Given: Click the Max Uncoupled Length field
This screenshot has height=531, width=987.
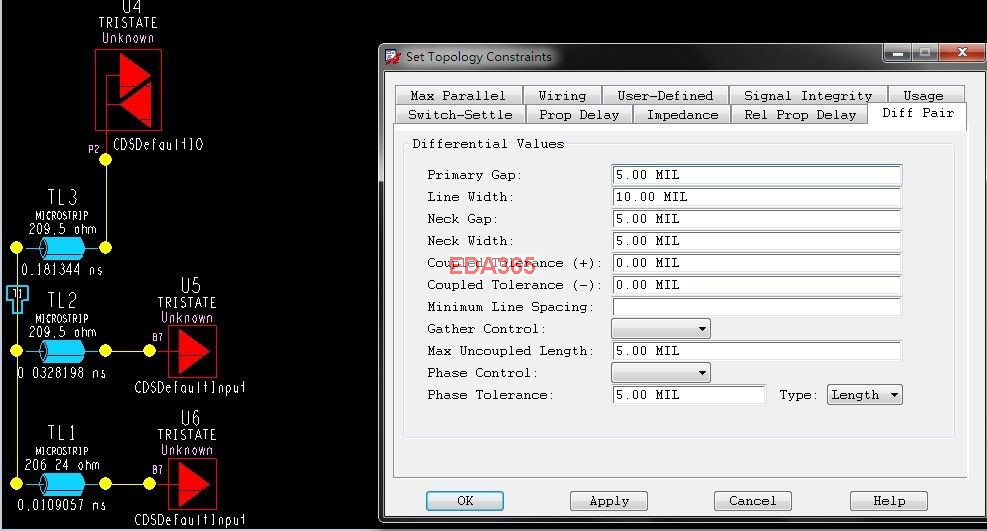Looking at the screenshot, I should pyautogui.click(x=757, y=351).
